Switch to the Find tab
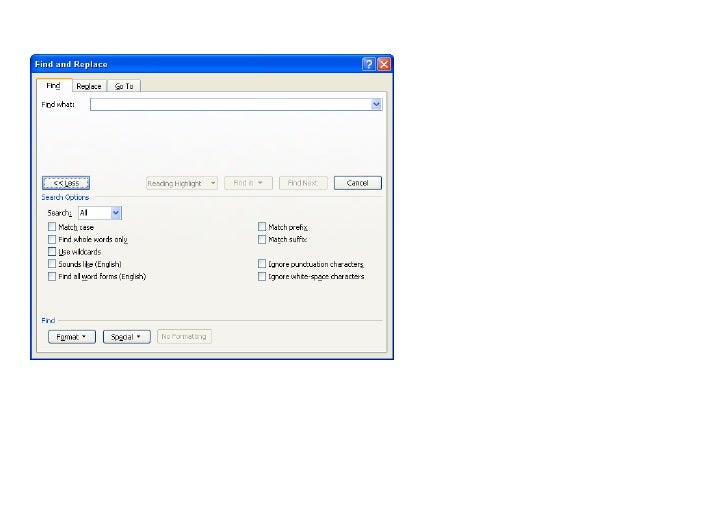This screenshot has width=728, height=515. 53,85
